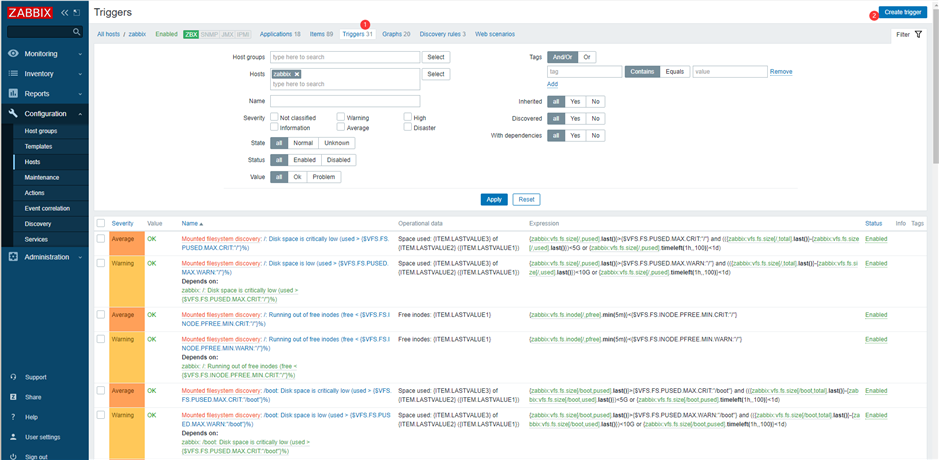Screen dimensions: 939x460
Task: Collapse the Configuration menu section
Action: pyautogui.click(x=44, y=114)
